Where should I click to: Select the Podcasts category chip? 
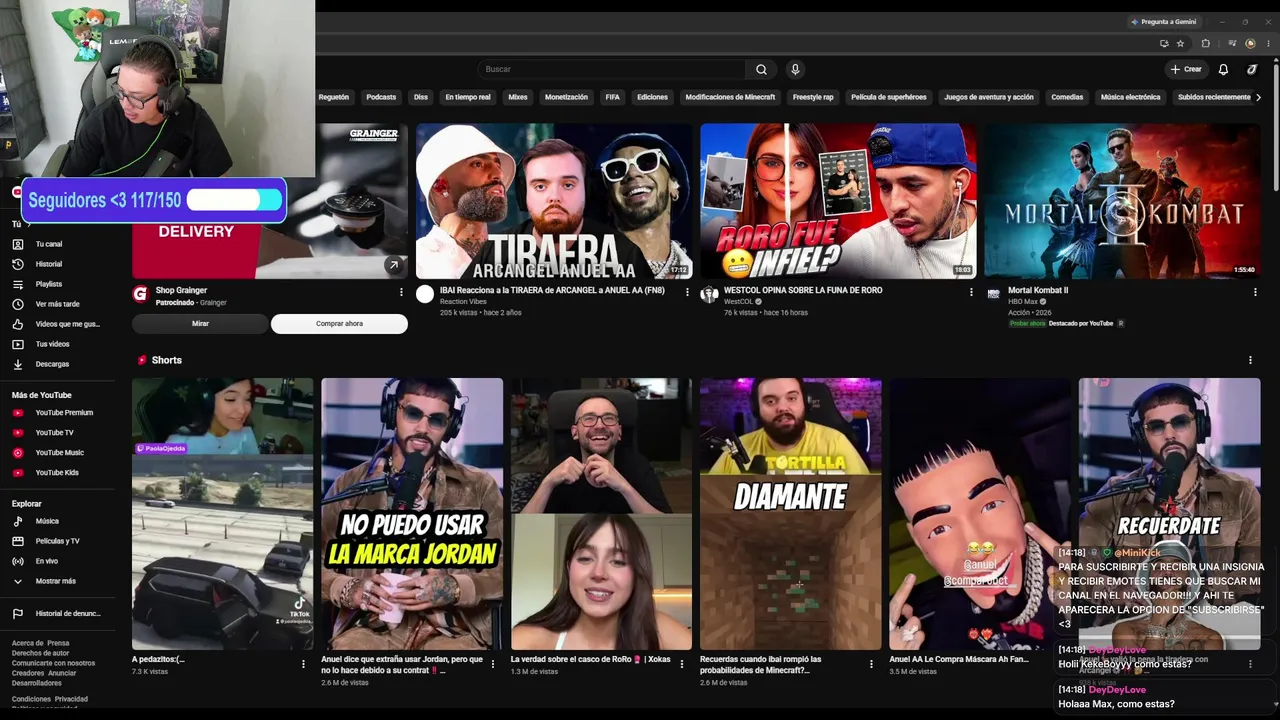(x=381, y=97)
